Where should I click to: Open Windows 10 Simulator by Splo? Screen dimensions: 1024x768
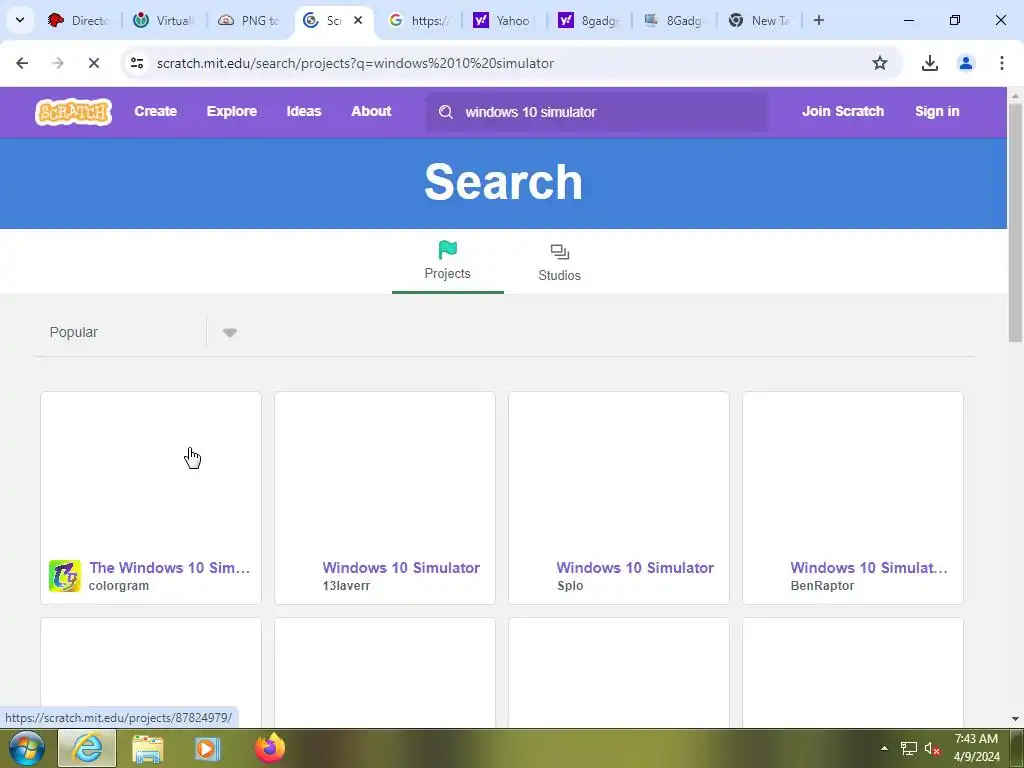pyautogui.click(x=635, y=568)
